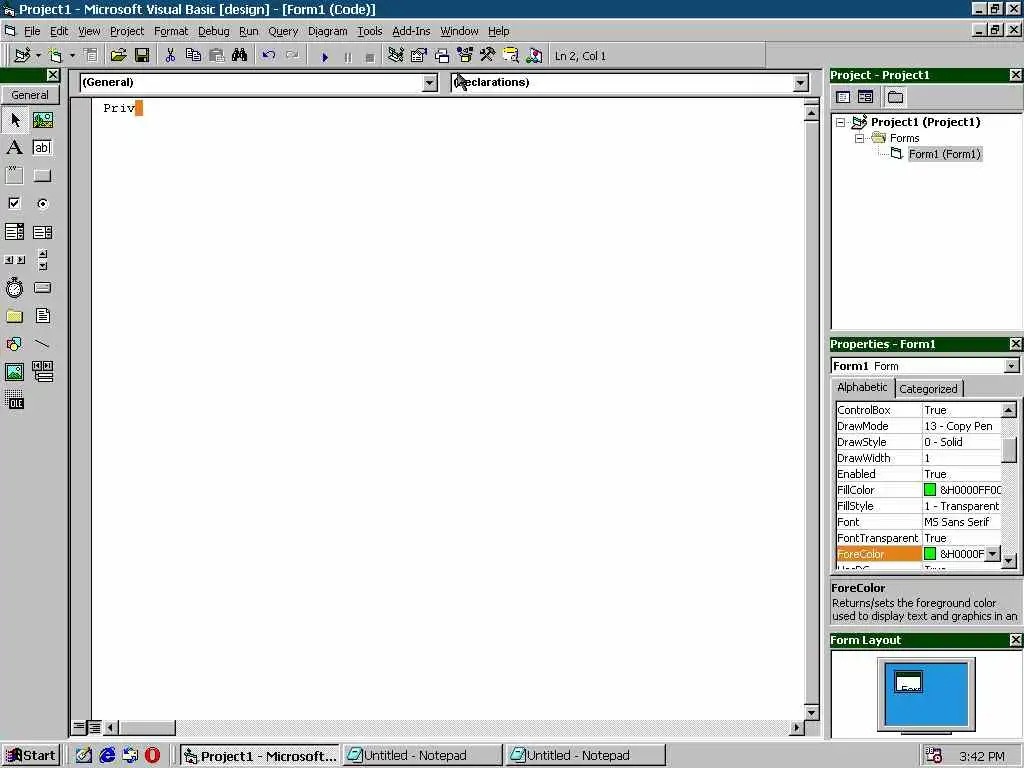Click the Project1 - Microsoft taskbar button
This screenshot has height=768, width=1024.
[x=260, y=756]
